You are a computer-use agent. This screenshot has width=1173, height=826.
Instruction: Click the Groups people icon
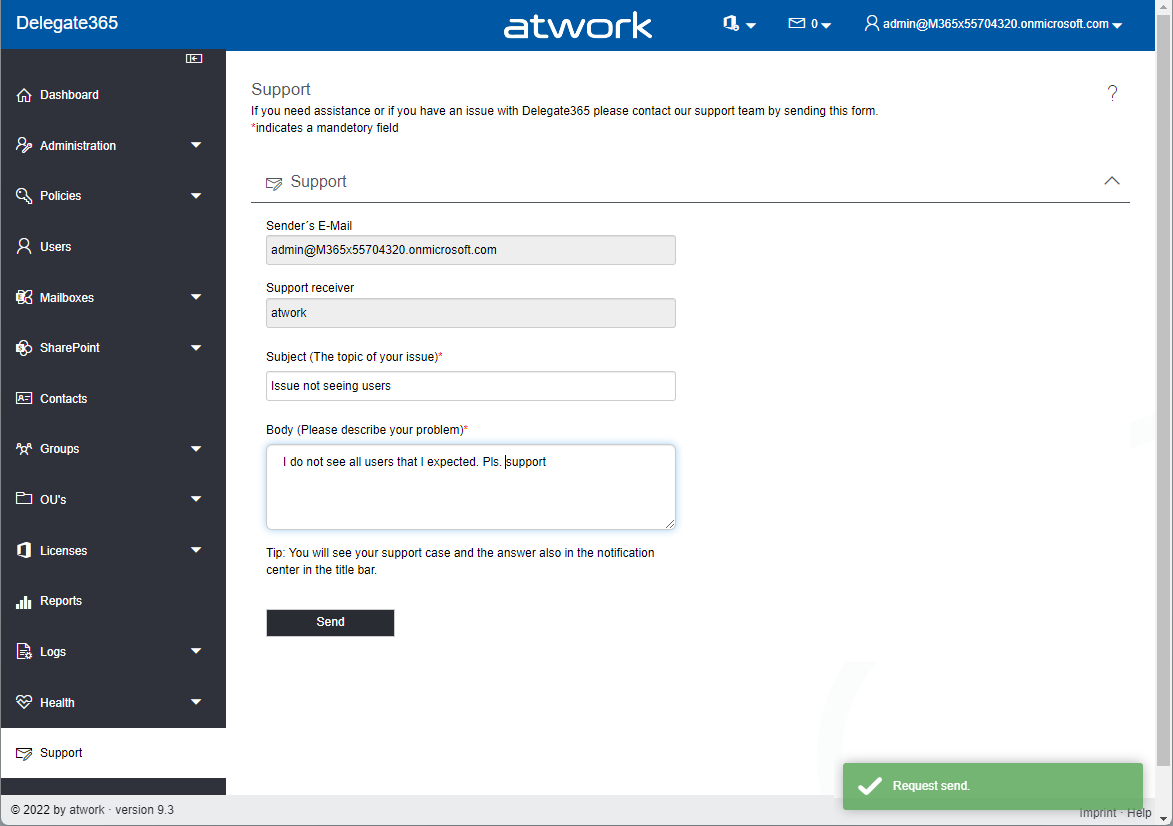coord(24,449)
